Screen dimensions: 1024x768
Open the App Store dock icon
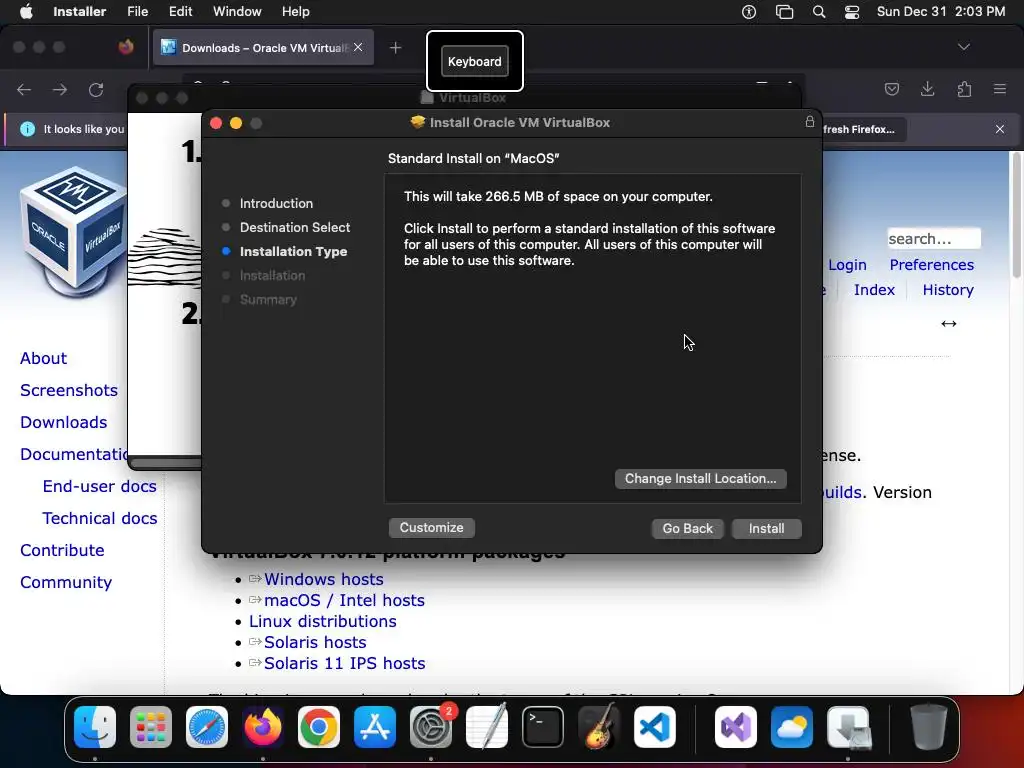(x=375, y=727)
